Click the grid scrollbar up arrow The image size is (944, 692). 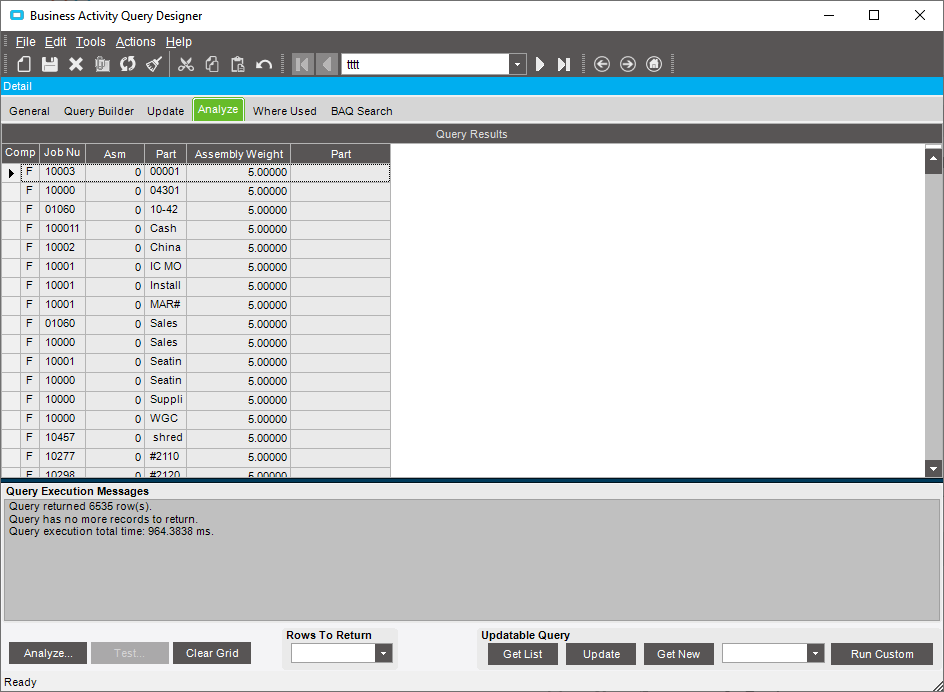click(x=933, y=160)
